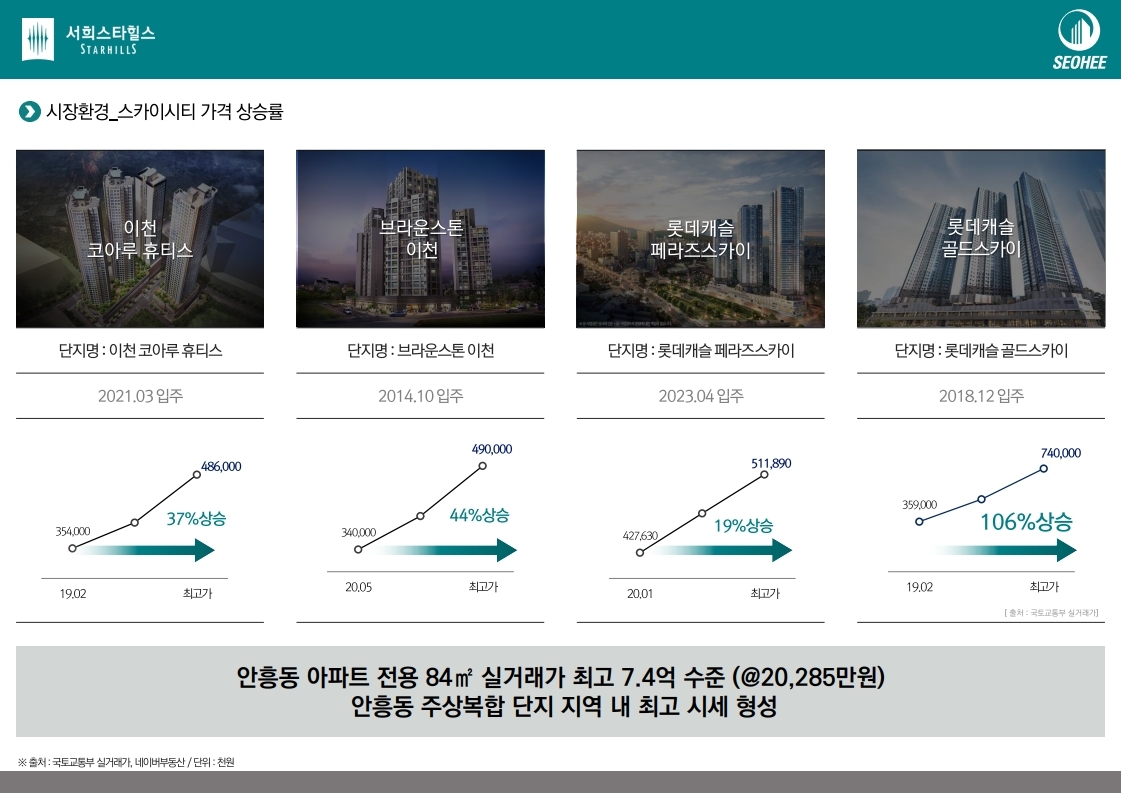Click the green arrow under 106%상승

[1005, 550]
